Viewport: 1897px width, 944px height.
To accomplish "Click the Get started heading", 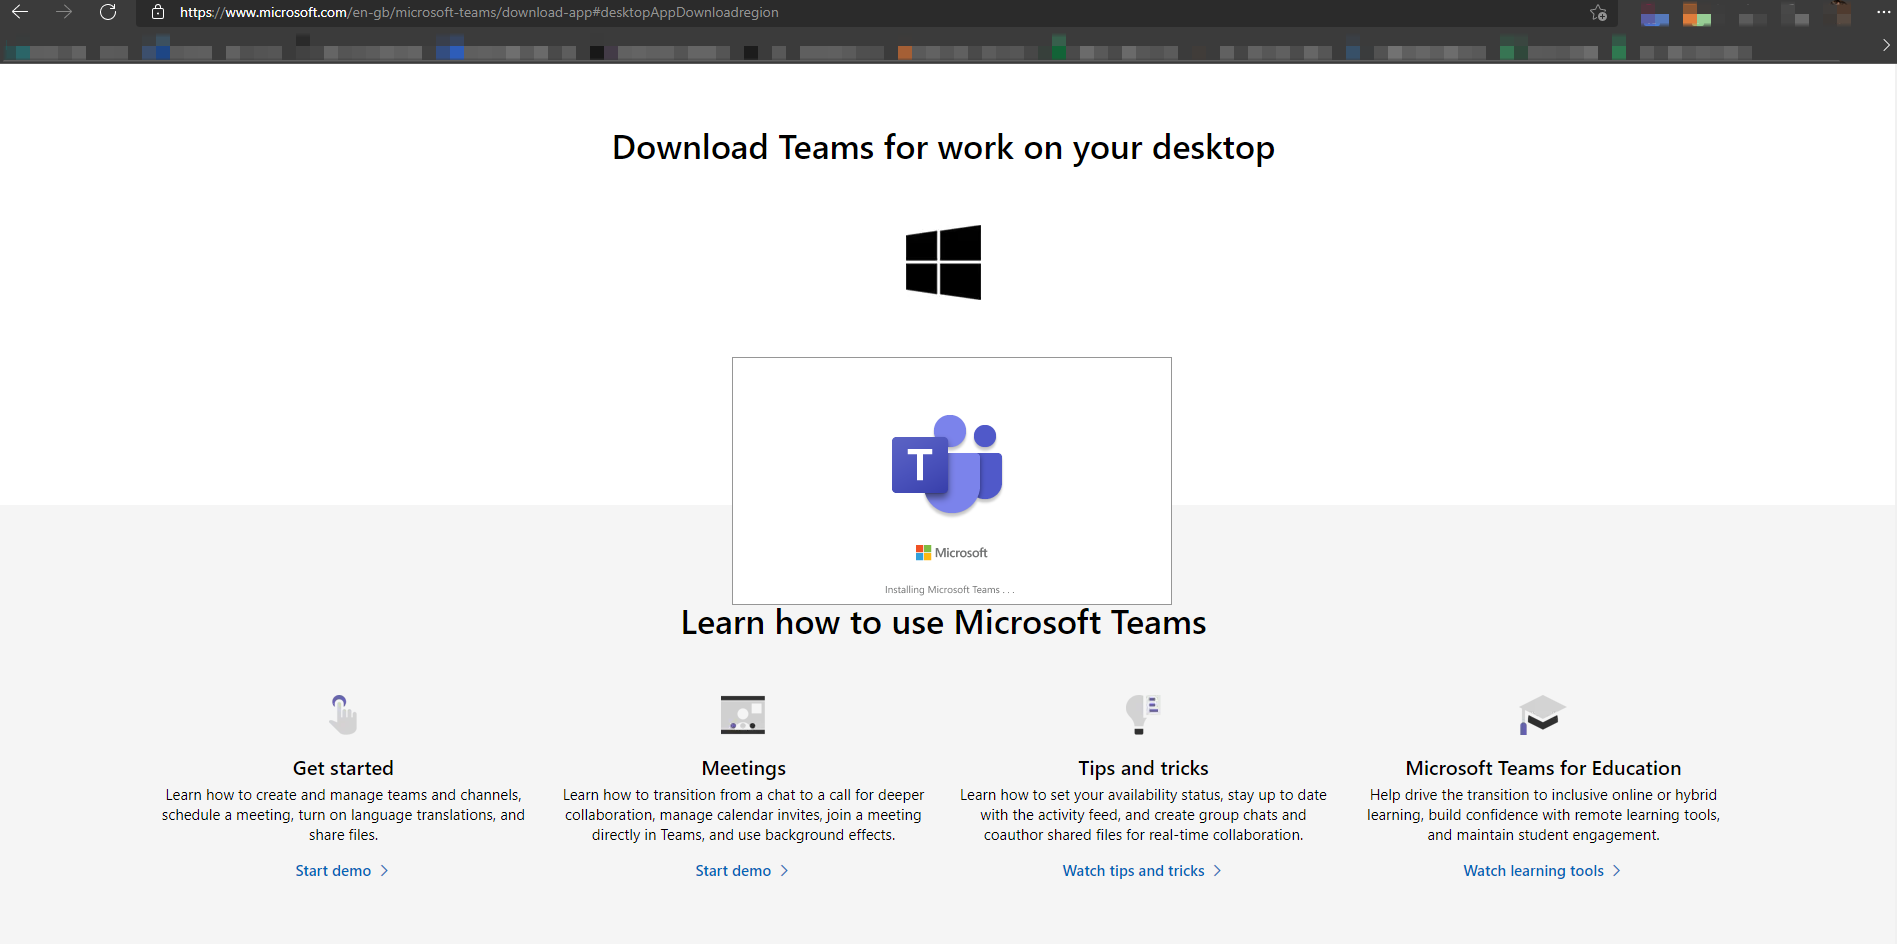I will 343,768.
